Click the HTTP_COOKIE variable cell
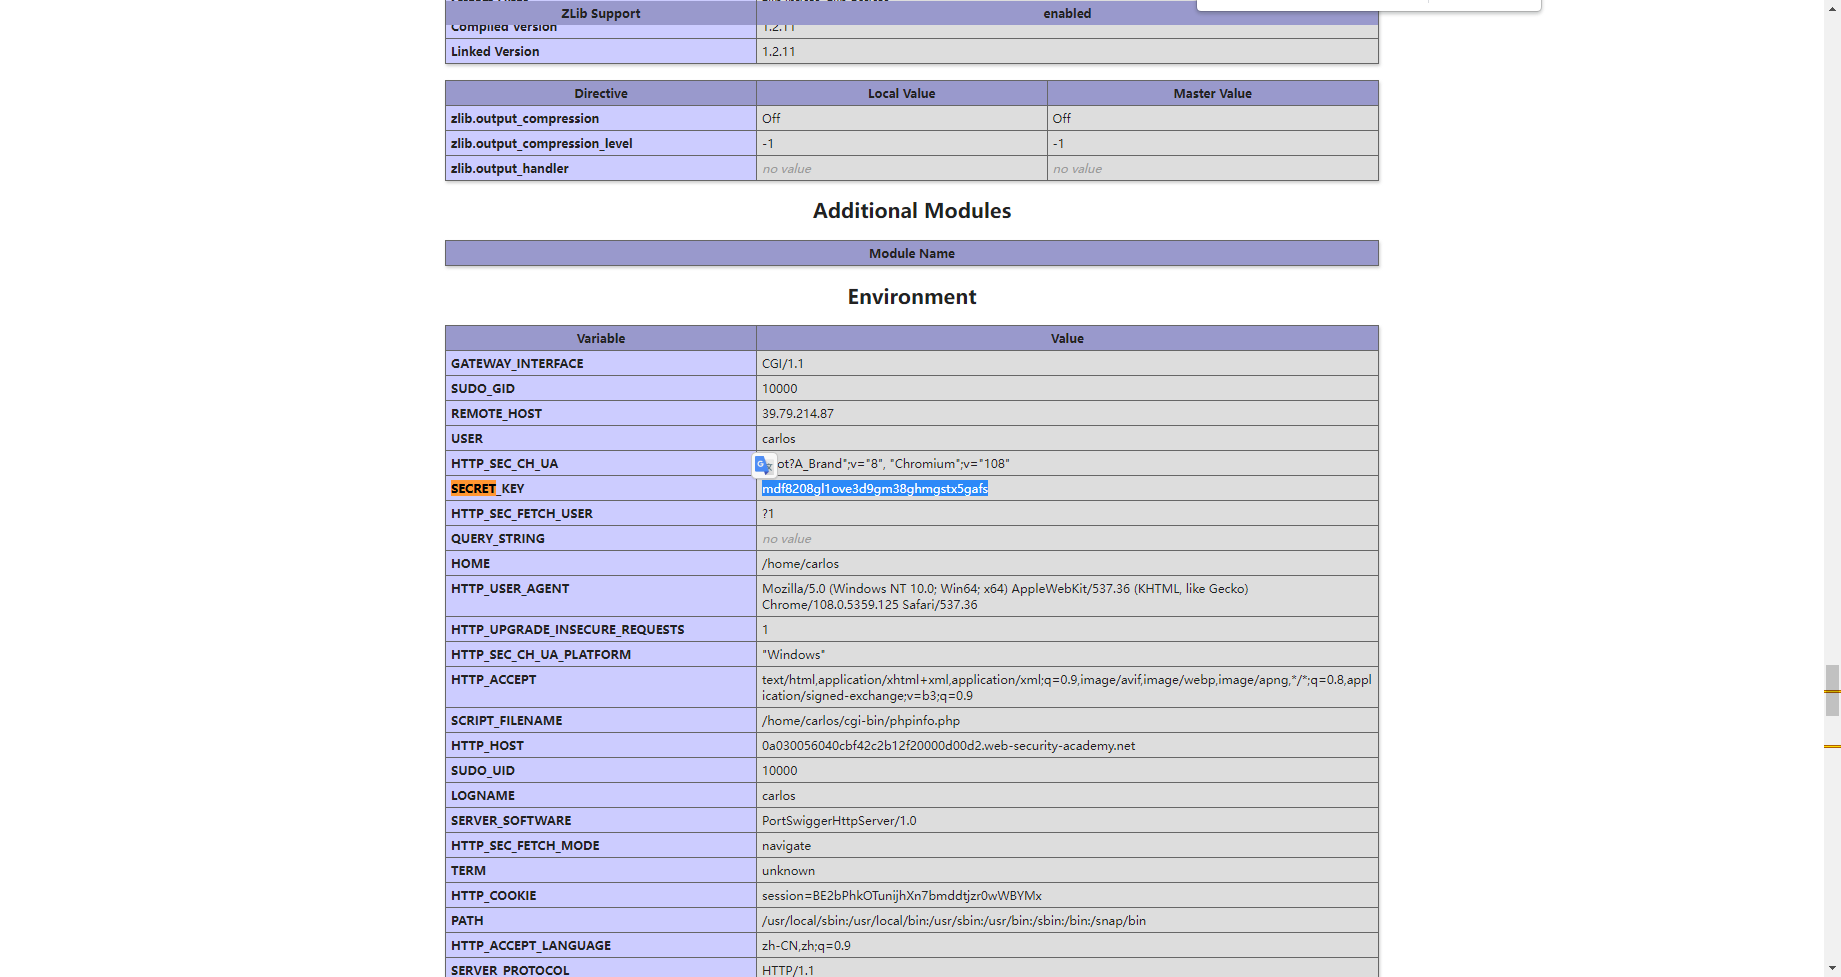 pyautogui.click(x=601, y=896)
